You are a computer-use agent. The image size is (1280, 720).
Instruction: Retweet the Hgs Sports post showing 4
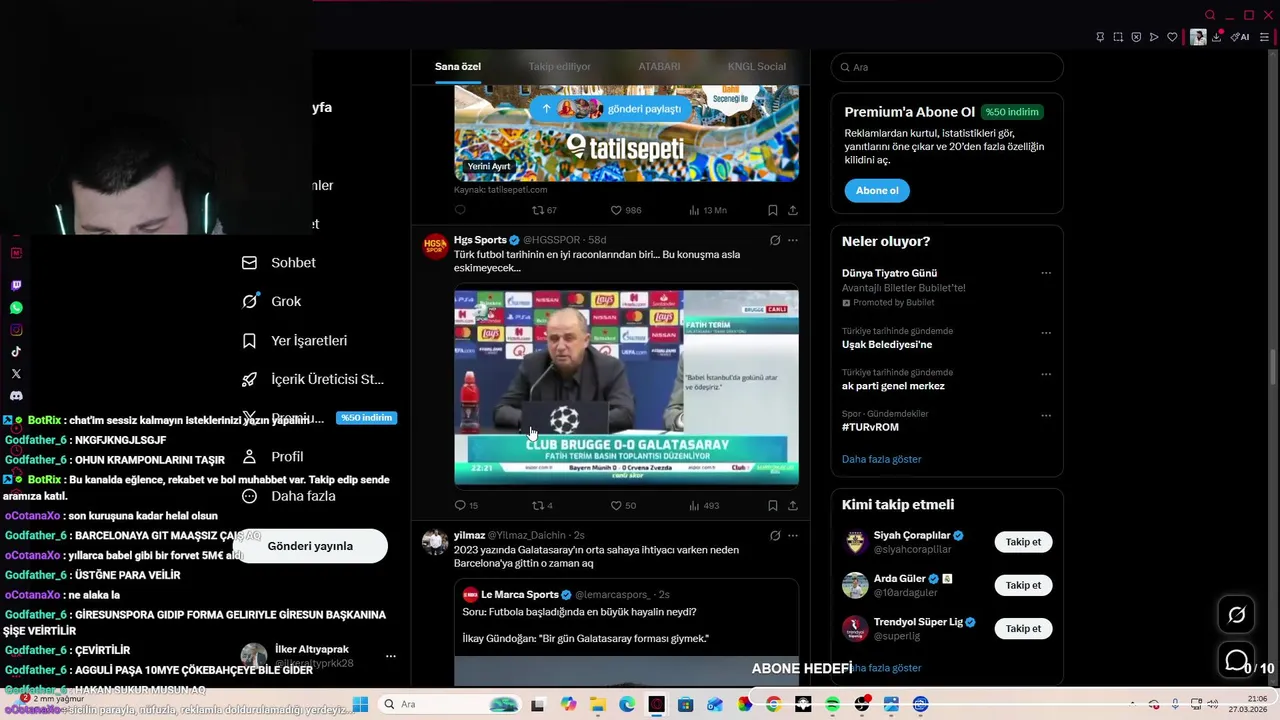tap(537, 506)
